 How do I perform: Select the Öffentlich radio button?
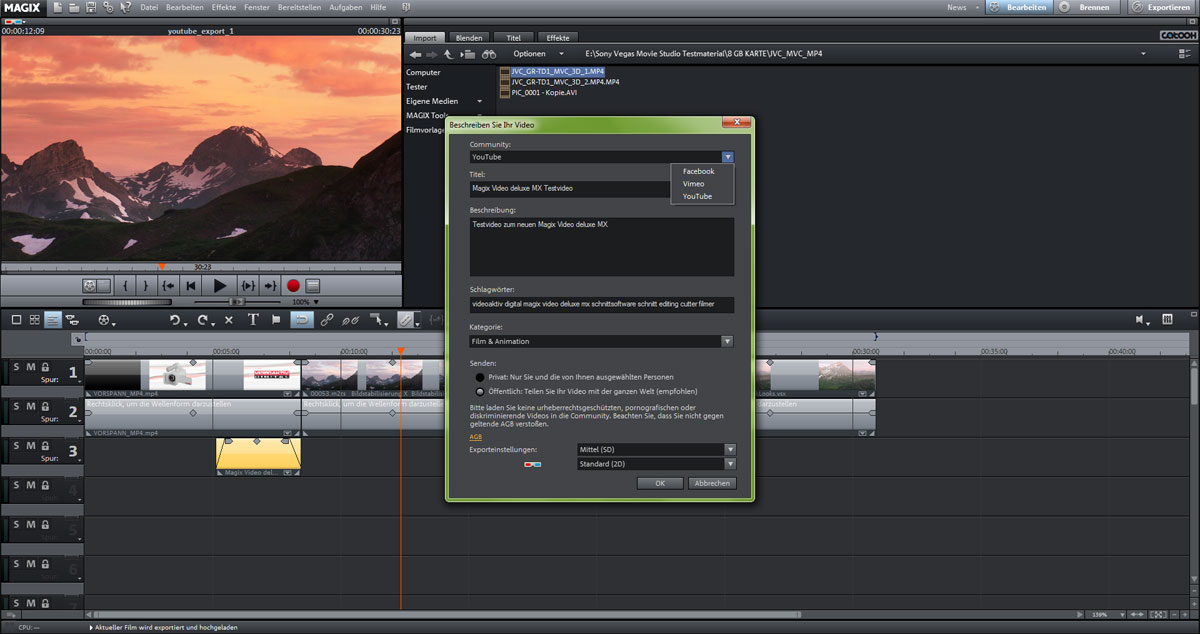480,391
